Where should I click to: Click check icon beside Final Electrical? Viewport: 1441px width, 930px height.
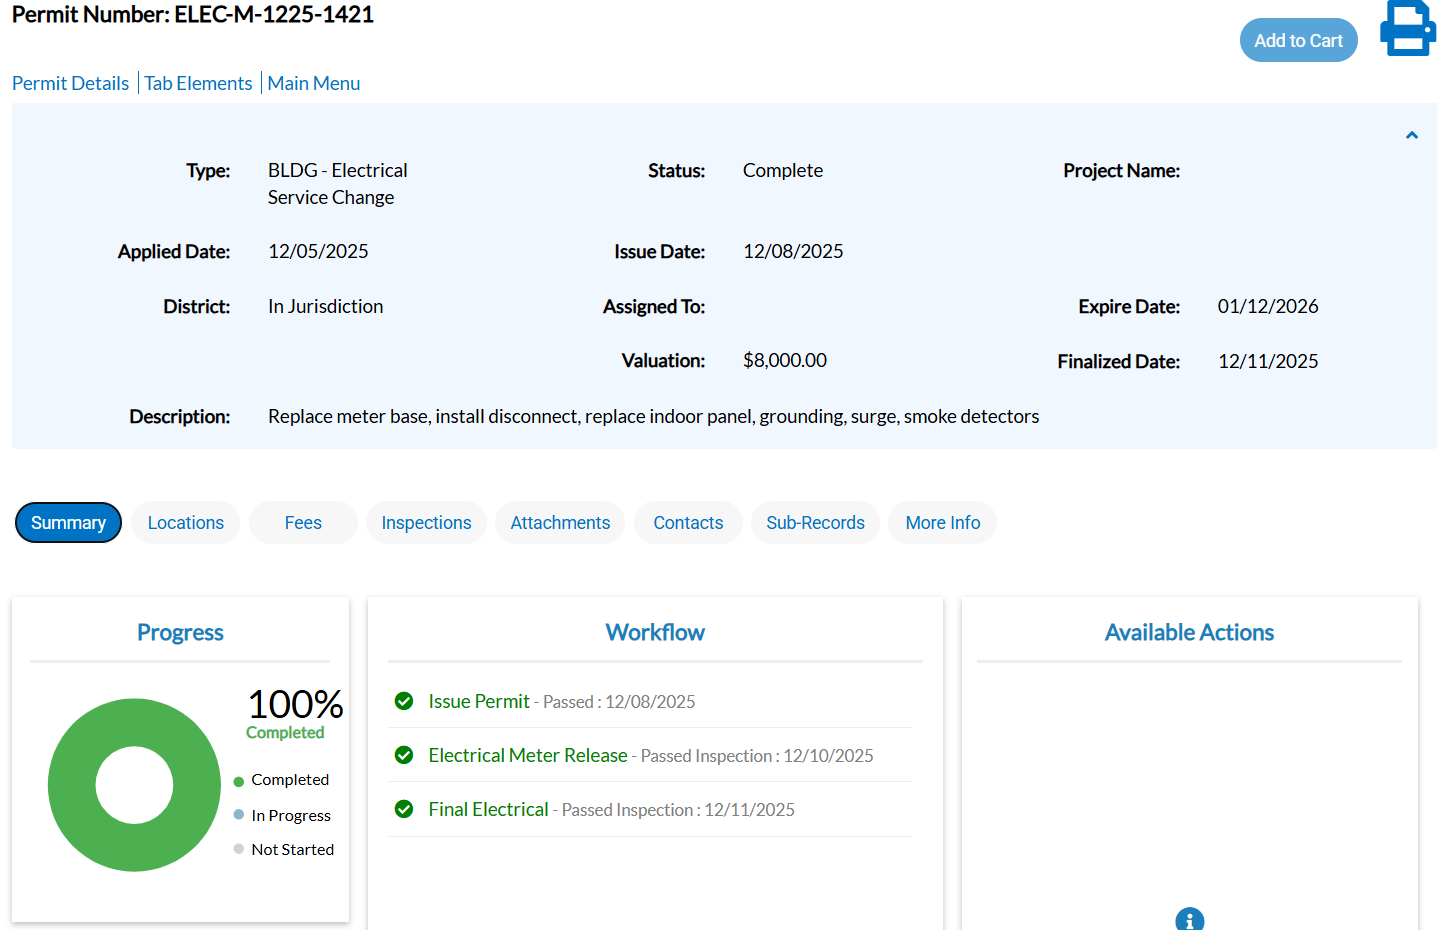tap(404, 809)
